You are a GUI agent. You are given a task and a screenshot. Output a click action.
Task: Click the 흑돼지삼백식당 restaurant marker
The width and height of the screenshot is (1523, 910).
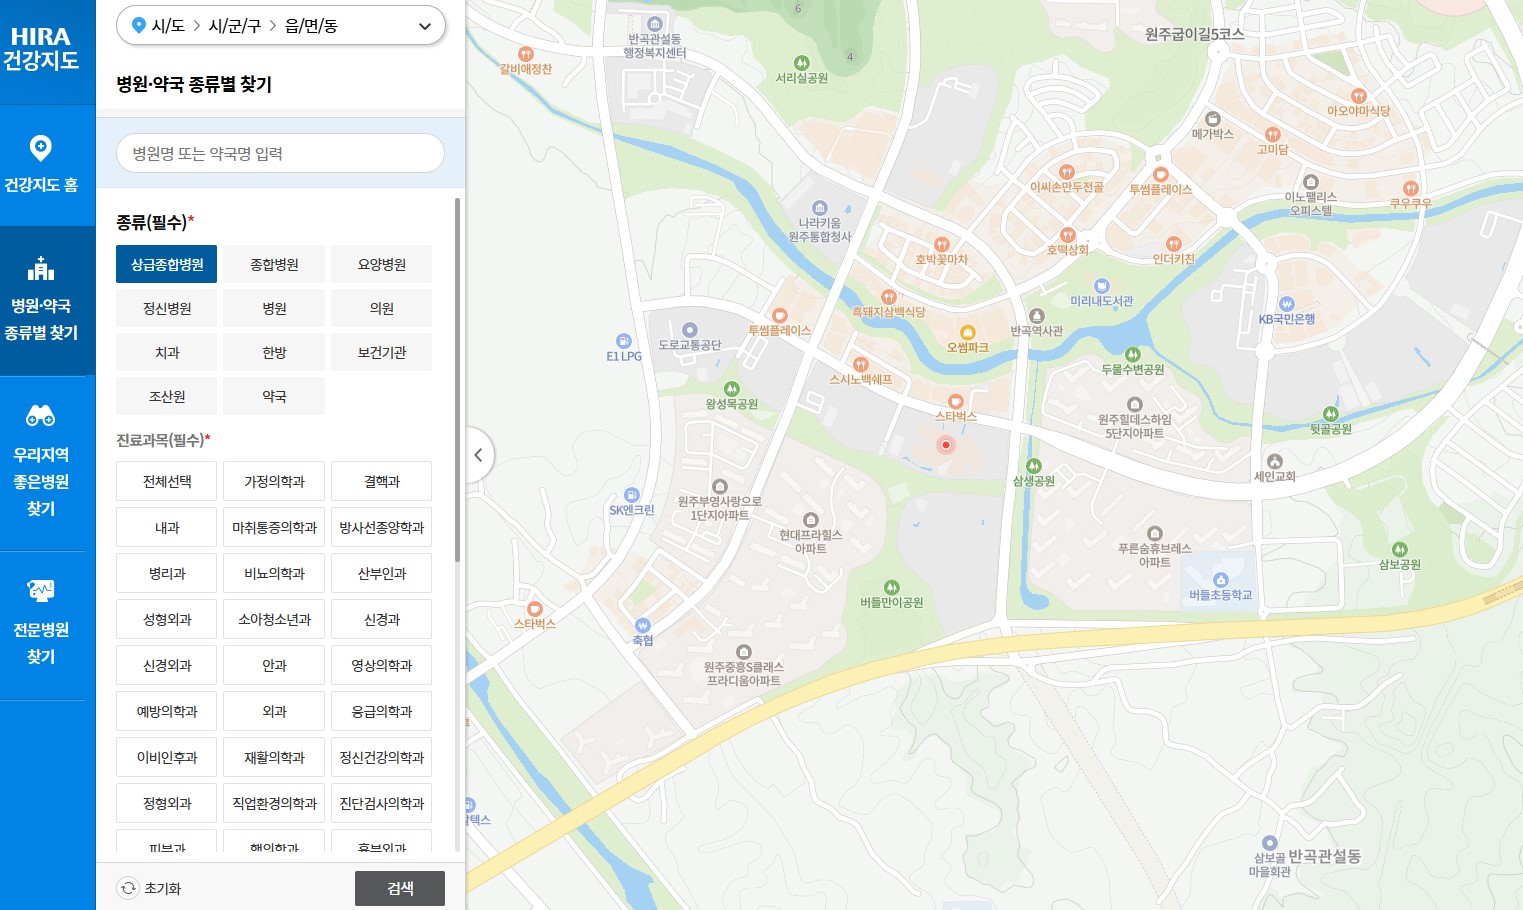point(889,297)
